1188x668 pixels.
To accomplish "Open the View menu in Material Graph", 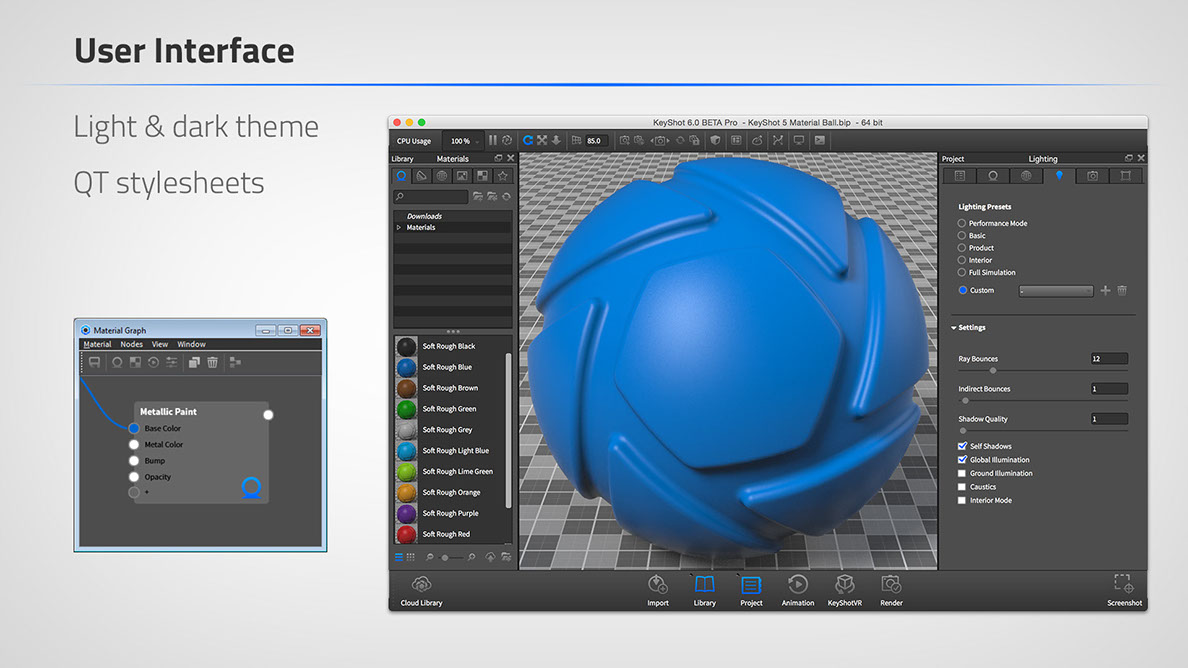I will 159,344.
